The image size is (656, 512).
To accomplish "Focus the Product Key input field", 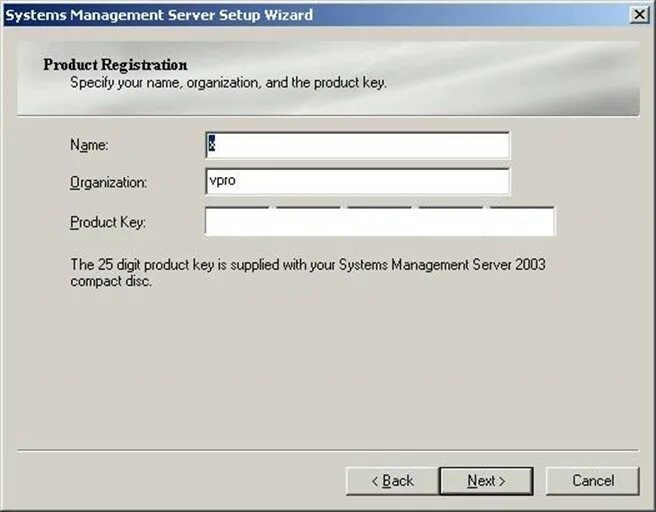I will [x=380, y=221].
